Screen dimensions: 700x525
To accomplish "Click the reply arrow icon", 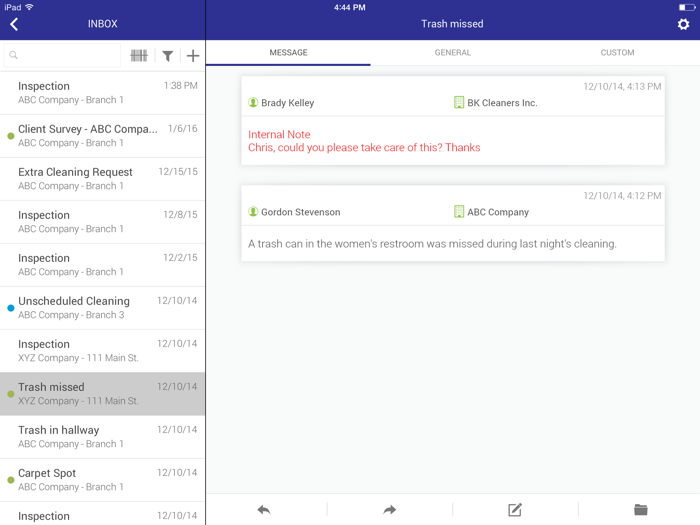I will (264, 510).
